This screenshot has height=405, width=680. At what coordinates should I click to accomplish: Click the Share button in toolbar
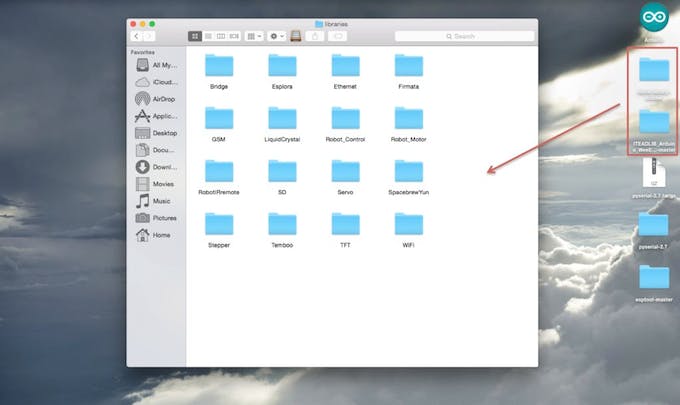(315, 36)
